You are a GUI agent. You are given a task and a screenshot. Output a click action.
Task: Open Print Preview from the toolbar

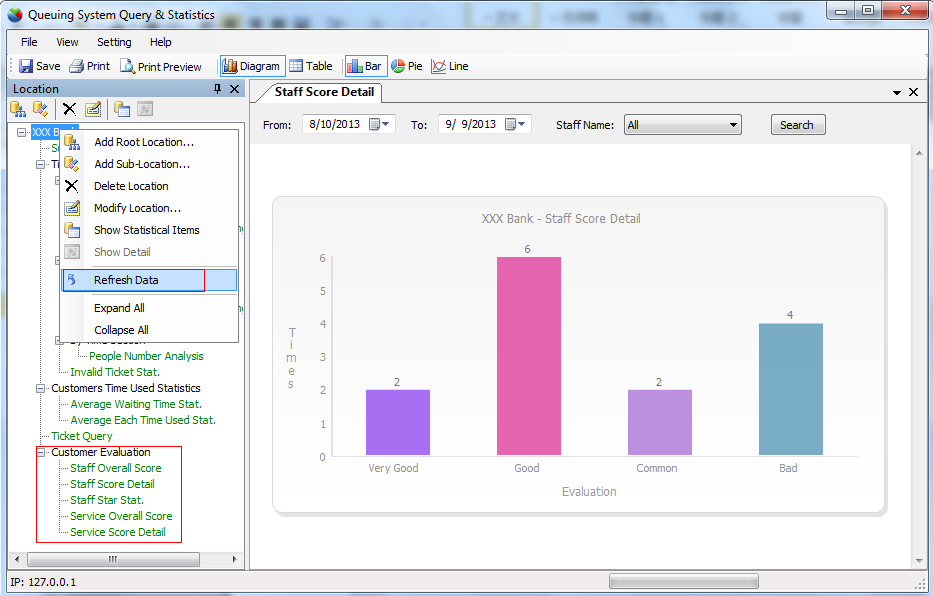pyautogui.click(x=161, y=66)
